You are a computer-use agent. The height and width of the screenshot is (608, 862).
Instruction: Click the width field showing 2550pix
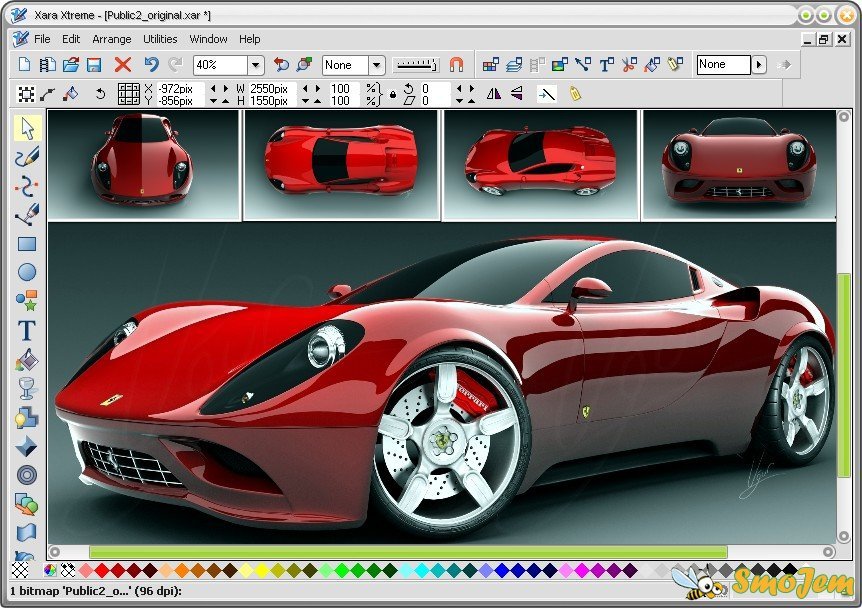268,89
